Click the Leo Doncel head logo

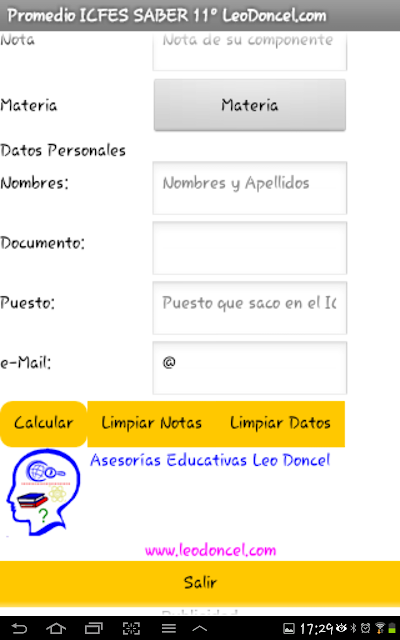coord(44,492)
